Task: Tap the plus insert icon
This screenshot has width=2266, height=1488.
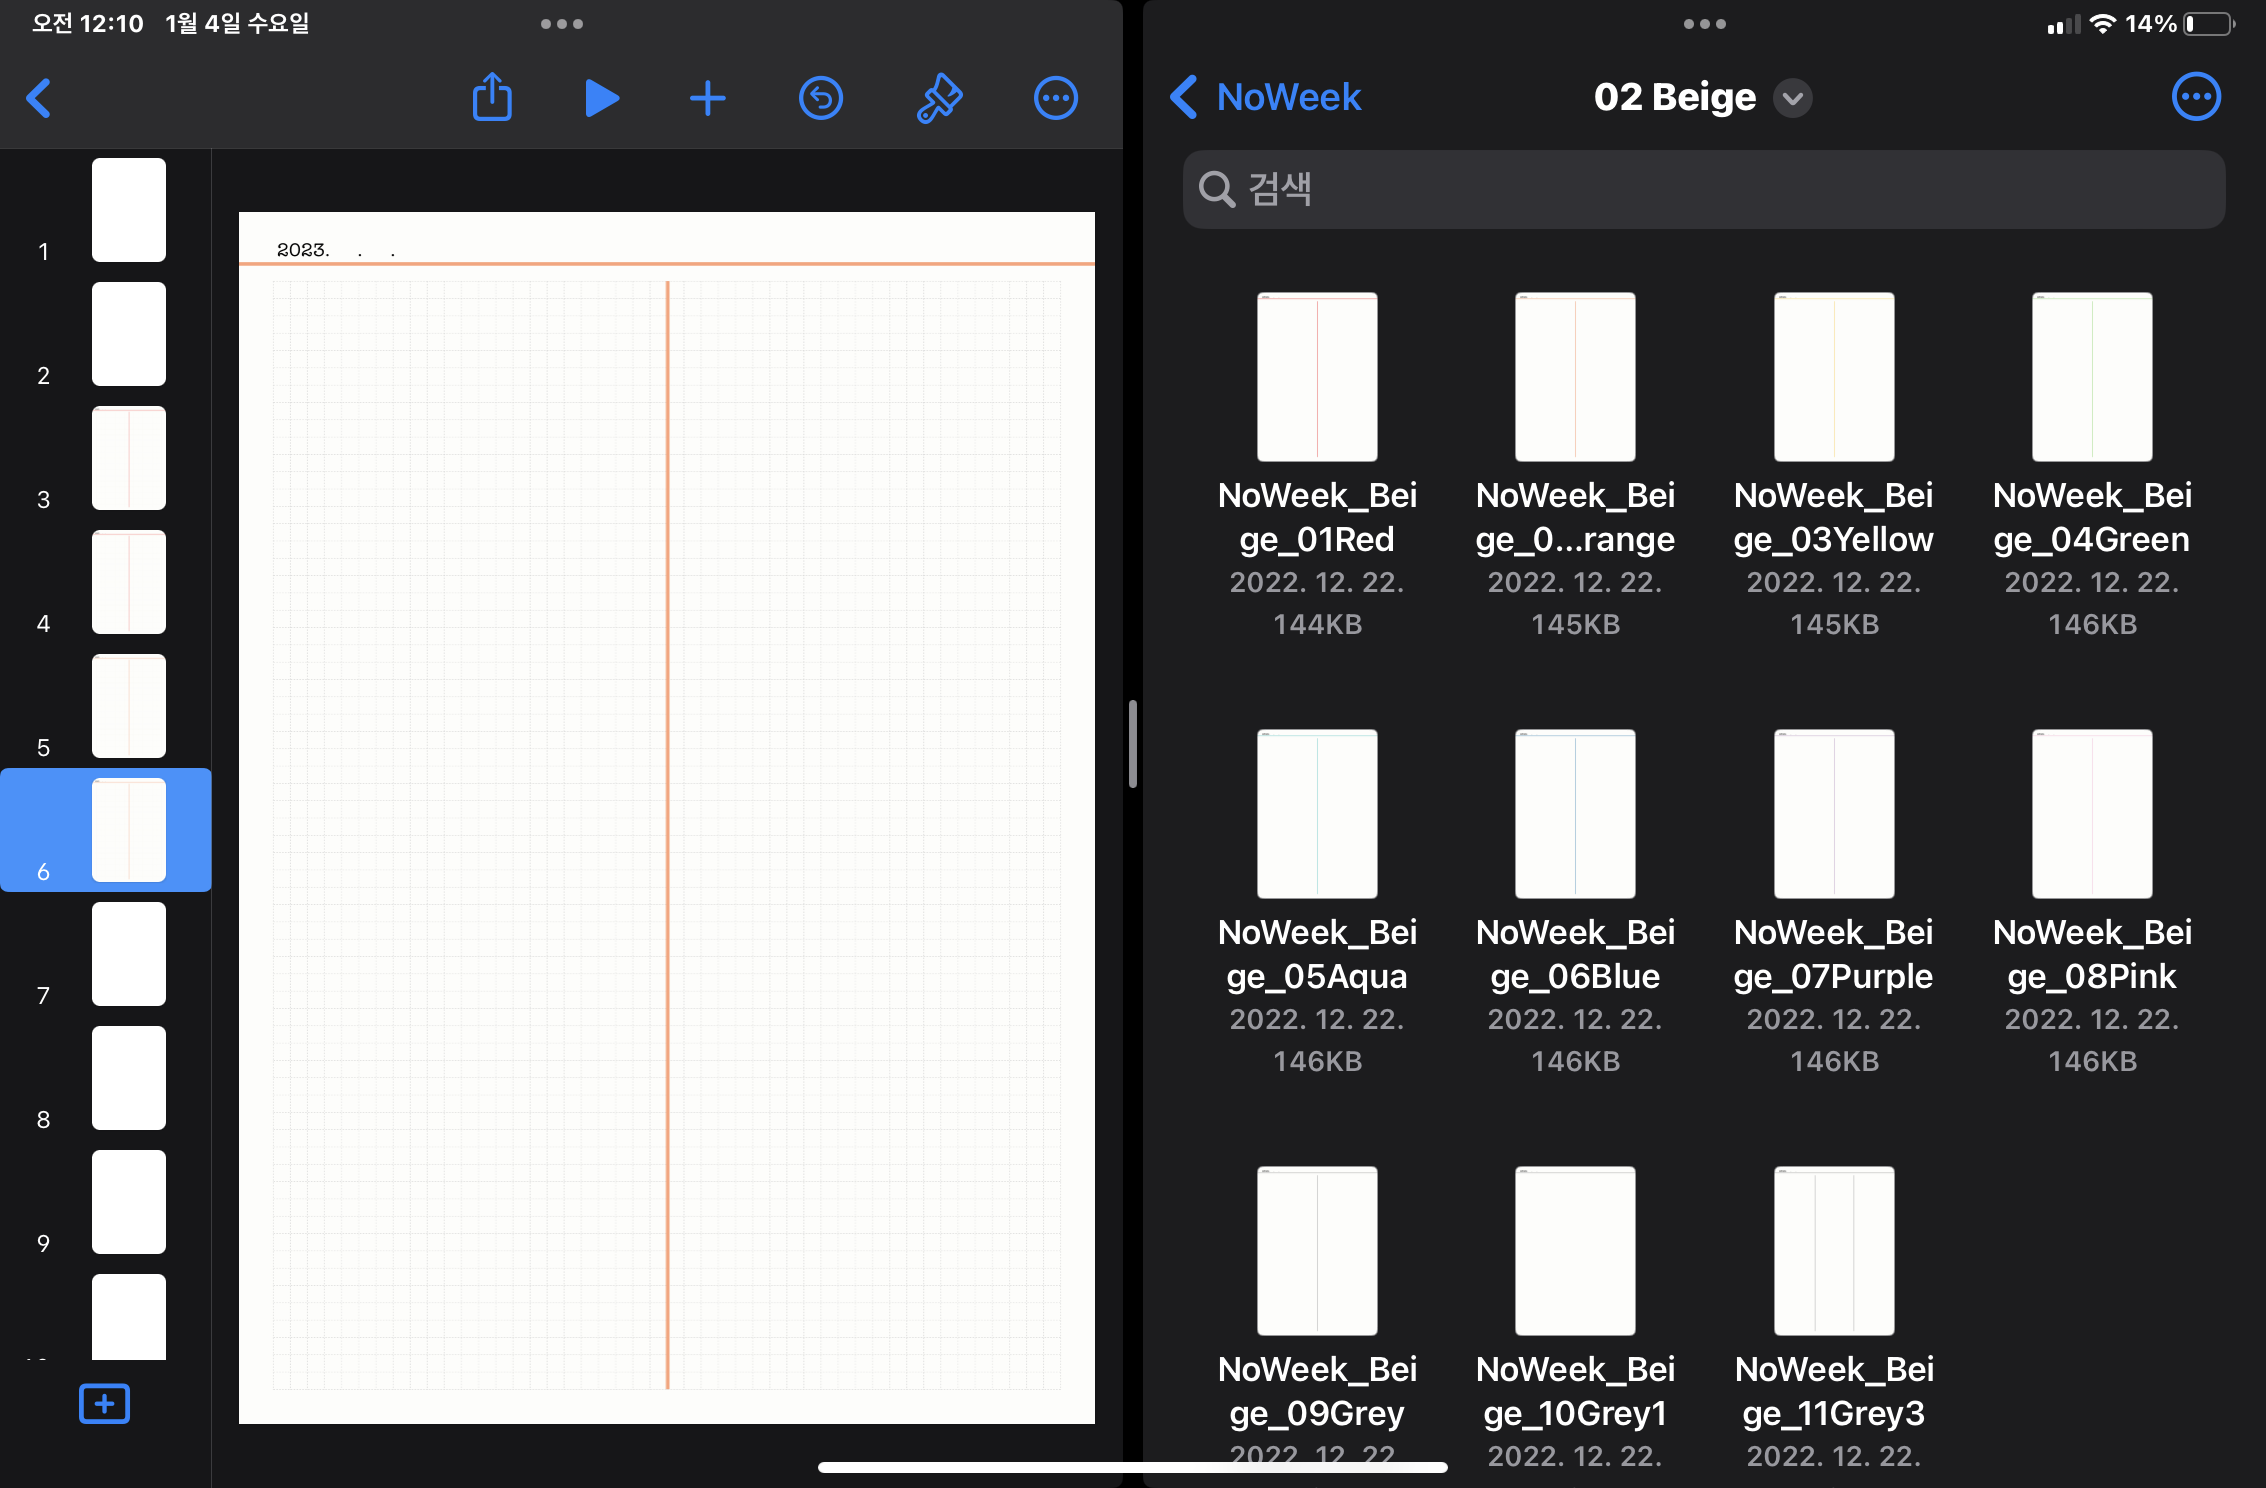Action: [x=708, y=98]
